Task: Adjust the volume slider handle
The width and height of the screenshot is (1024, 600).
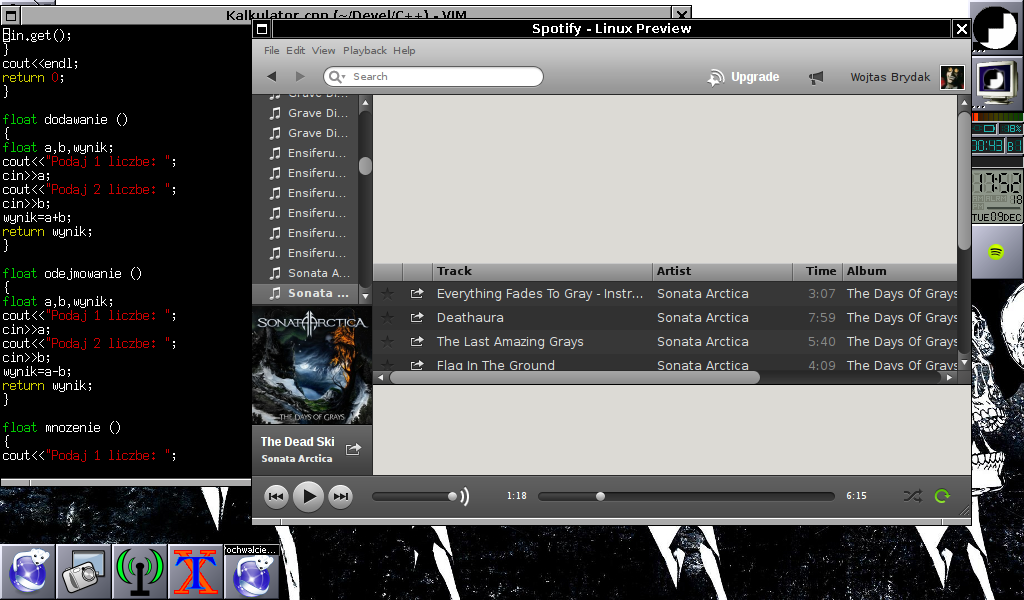Action: (x=452, y=497)
